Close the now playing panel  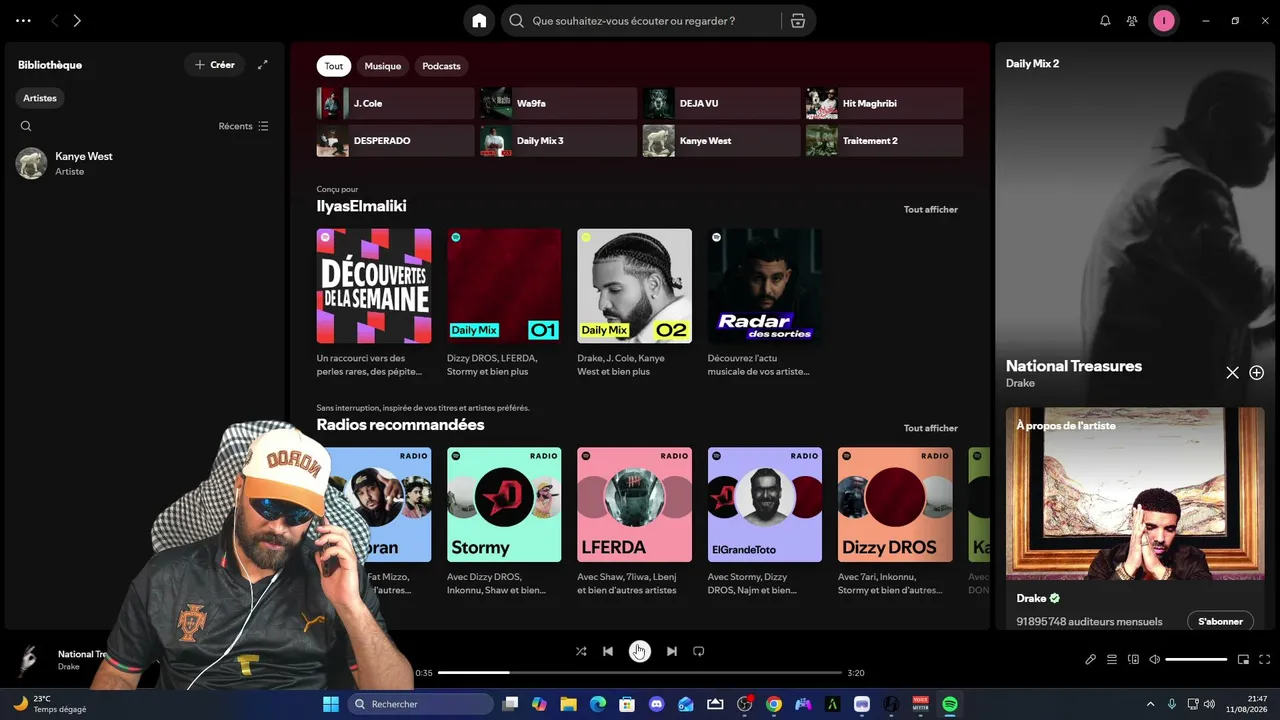coord(1232,373)
